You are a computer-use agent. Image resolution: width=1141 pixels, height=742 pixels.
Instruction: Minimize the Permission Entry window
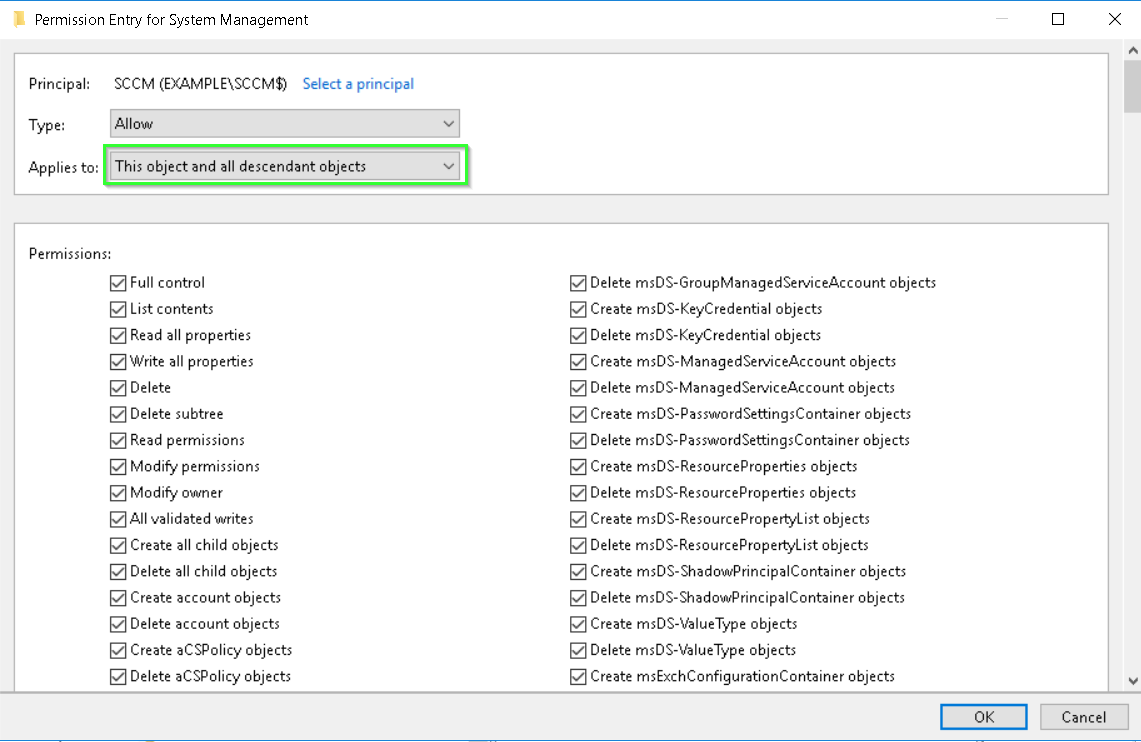(x=1002, y=19)
